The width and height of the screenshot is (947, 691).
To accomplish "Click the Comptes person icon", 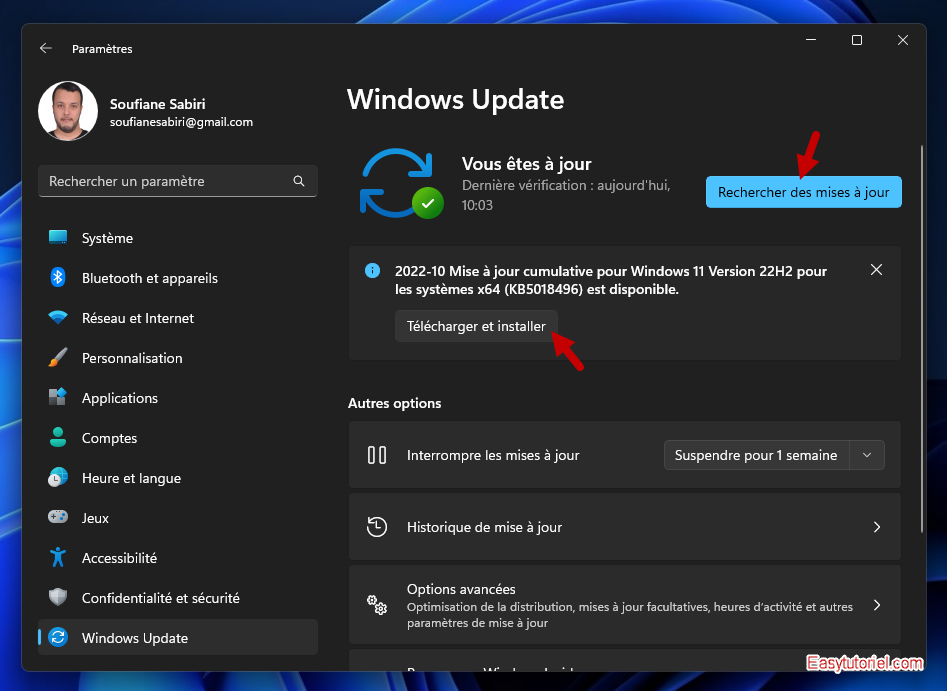I will pyautogui.click(x=58, y=437).
